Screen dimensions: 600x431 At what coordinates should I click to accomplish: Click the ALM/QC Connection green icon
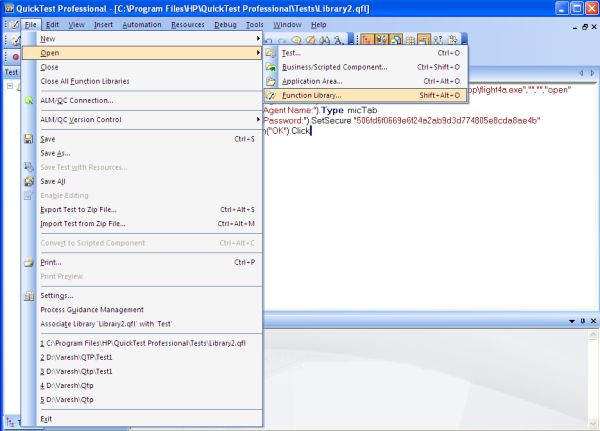click(x=29, y=100)
